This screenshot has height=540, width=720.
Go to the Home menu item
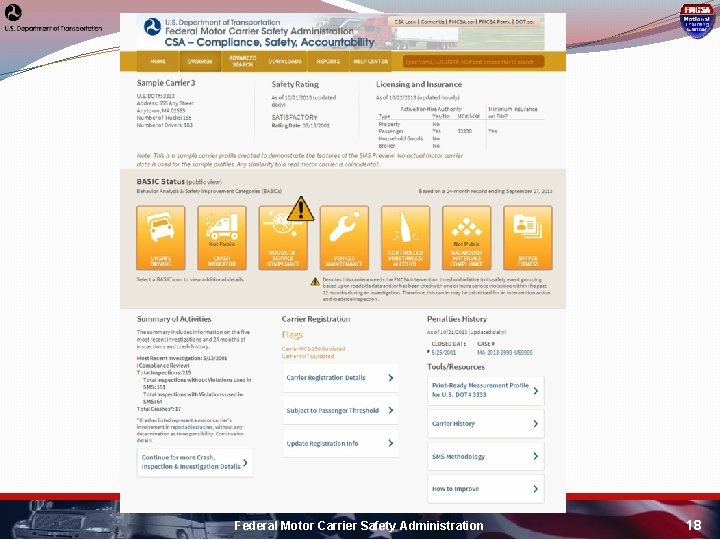pyautogui.click(x=158, y=62)
